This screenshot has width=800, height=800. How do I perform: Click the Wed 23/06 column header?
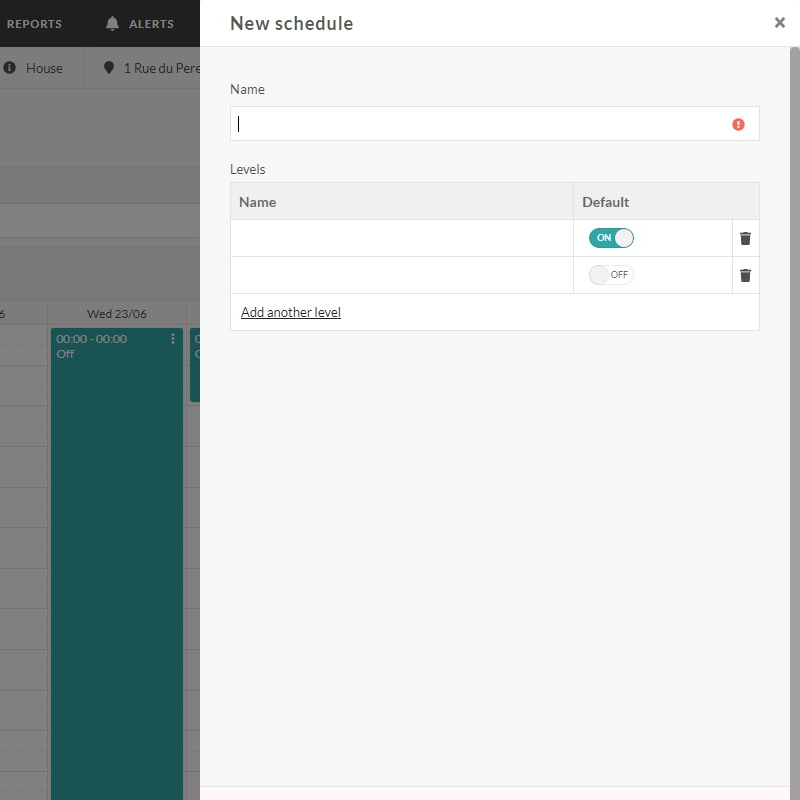pos(116,313)
